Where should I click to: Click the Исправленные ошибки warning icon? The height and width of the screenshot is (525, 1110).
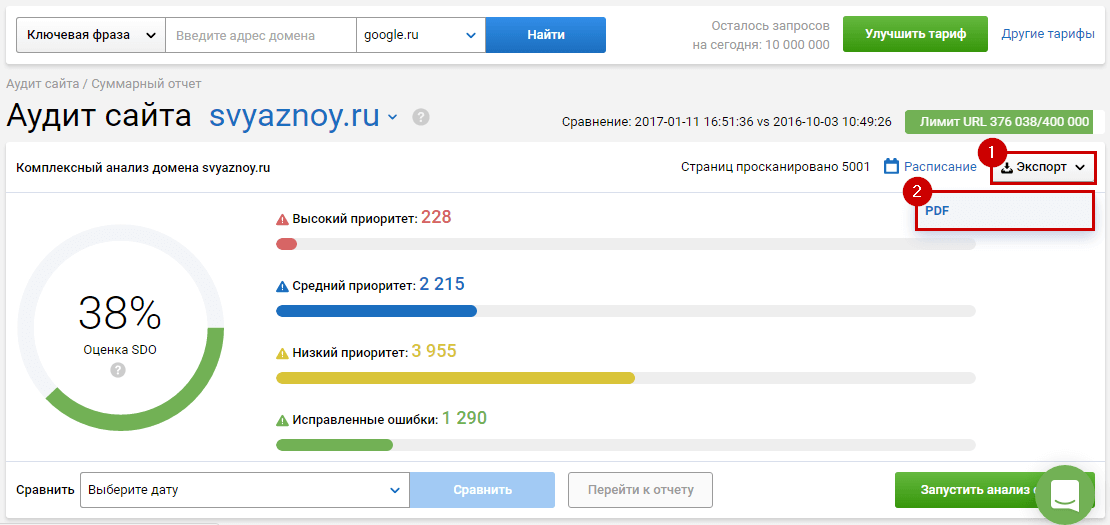[x=282, y=420]
